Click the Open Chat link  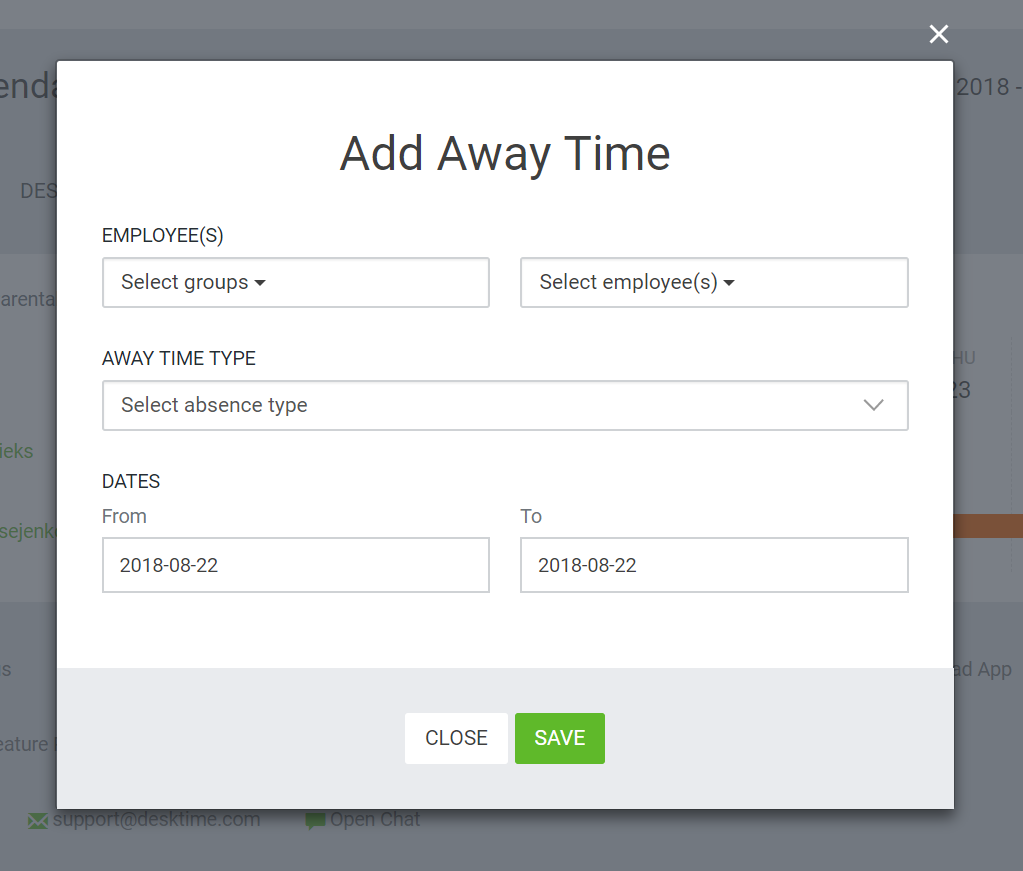click(x=375, y=819)
